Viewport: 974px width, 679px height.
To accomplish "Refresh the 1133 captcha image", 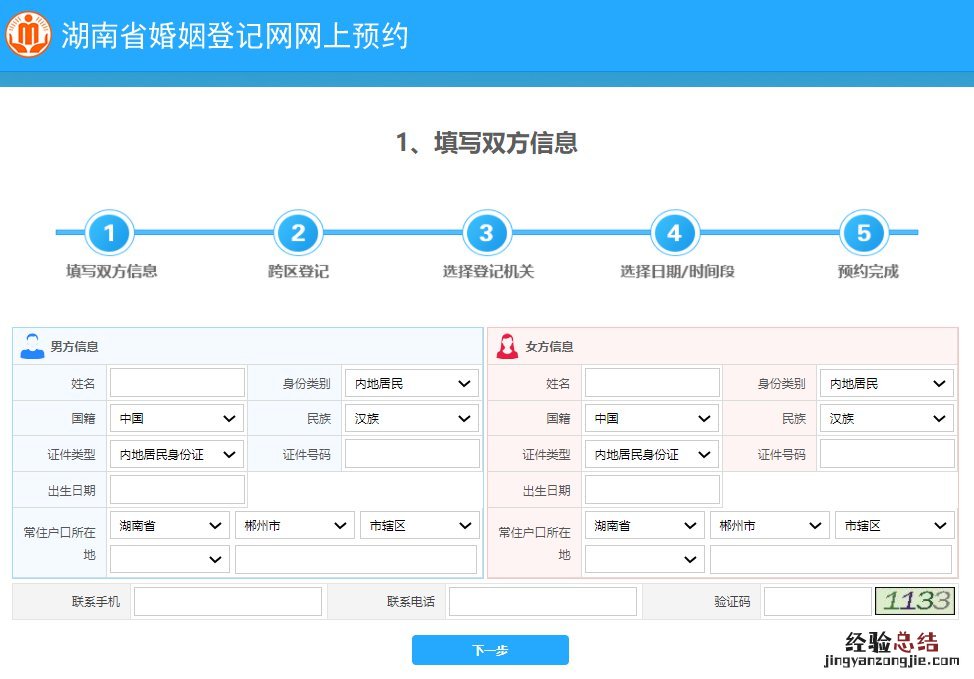I will coord(915,601).
